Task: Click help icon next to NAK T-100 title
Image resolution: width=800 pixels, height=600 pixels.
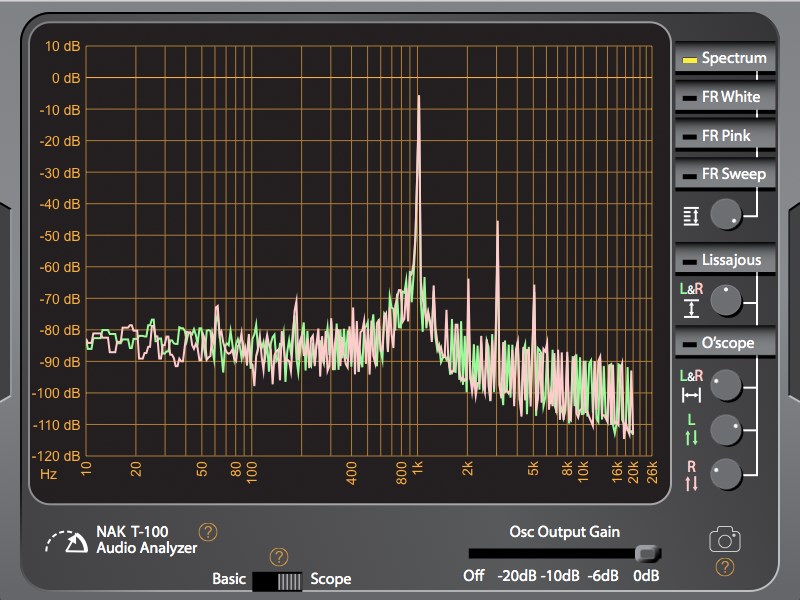Action: pos(208,532)
